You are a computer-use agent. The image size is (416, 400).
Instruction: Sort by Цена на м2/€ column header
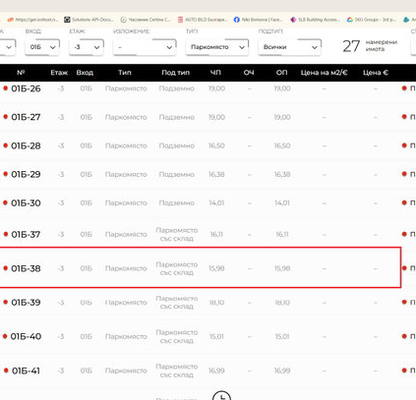(324, 72)
